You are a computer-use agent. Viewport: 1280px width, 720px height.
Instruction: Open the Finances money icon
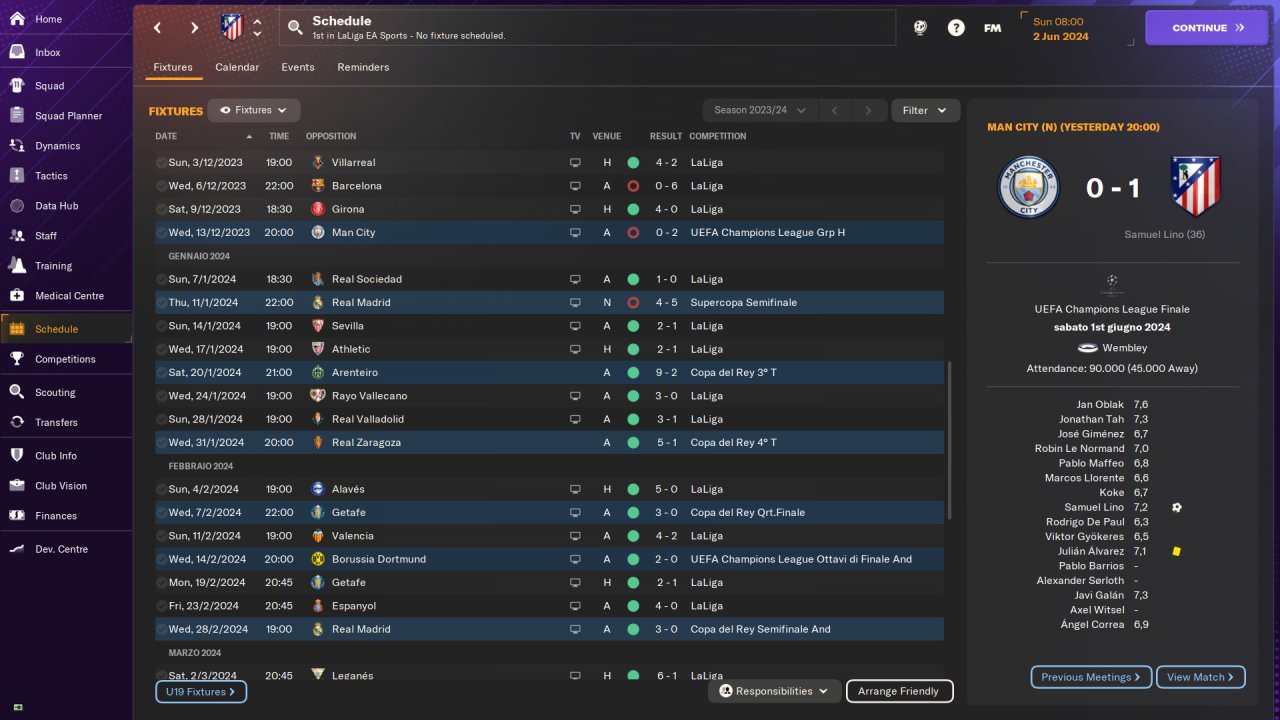[x=17, y=516]
